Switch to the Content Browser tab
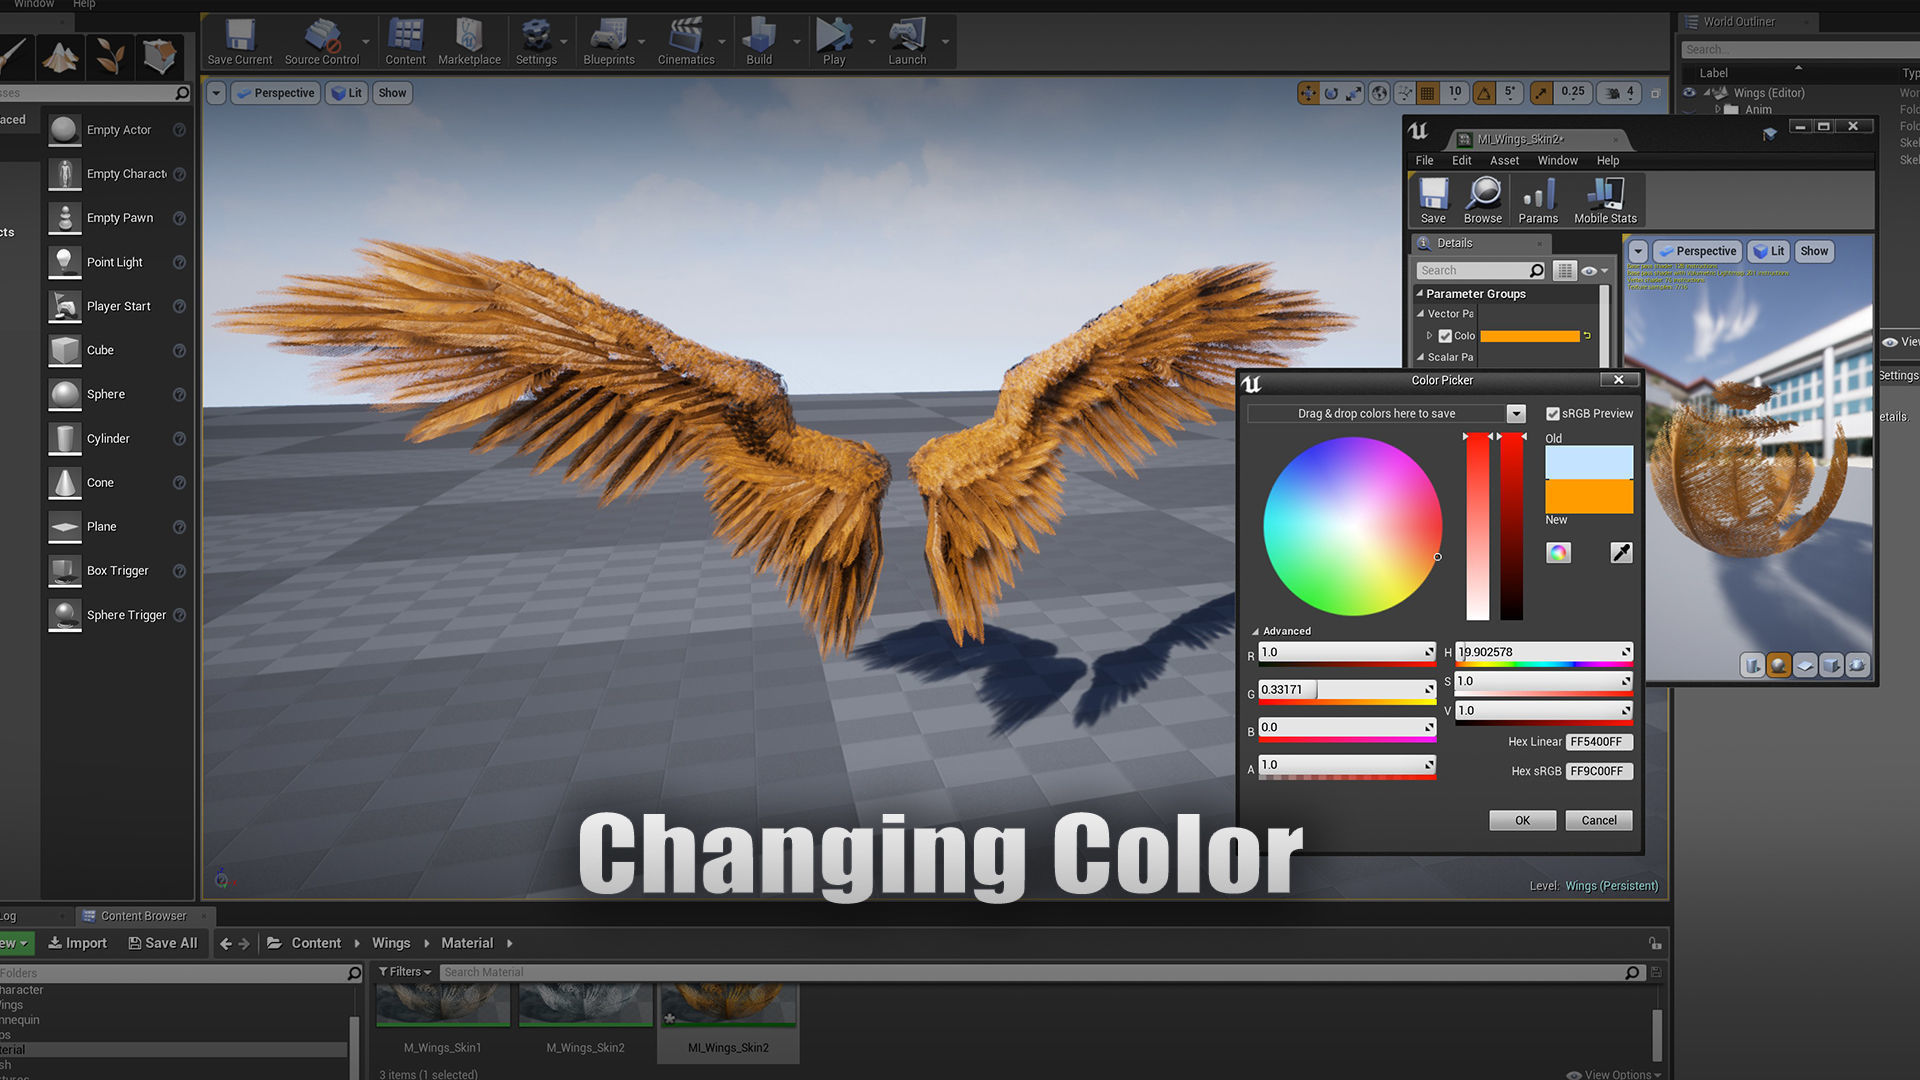Screen dimensions: 1920x1080 143,916
